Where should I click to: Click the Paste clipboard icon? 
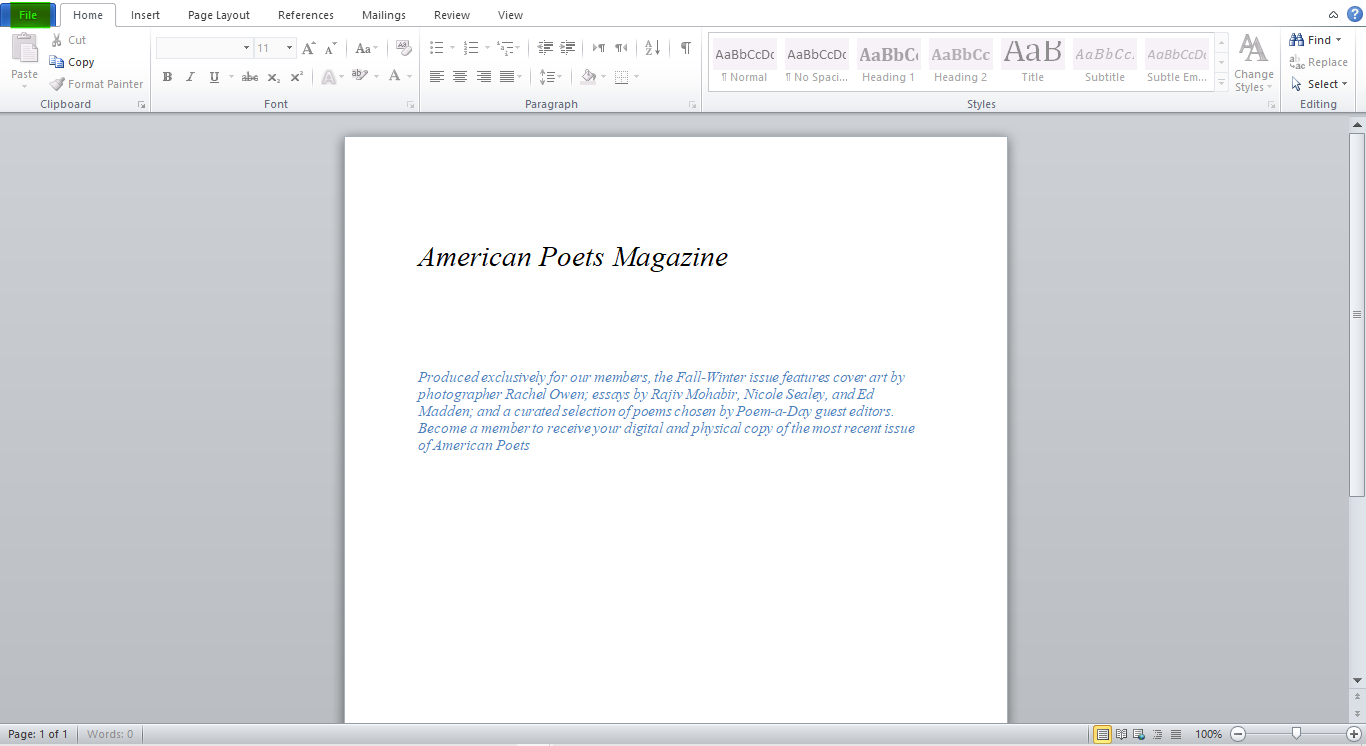24,48
